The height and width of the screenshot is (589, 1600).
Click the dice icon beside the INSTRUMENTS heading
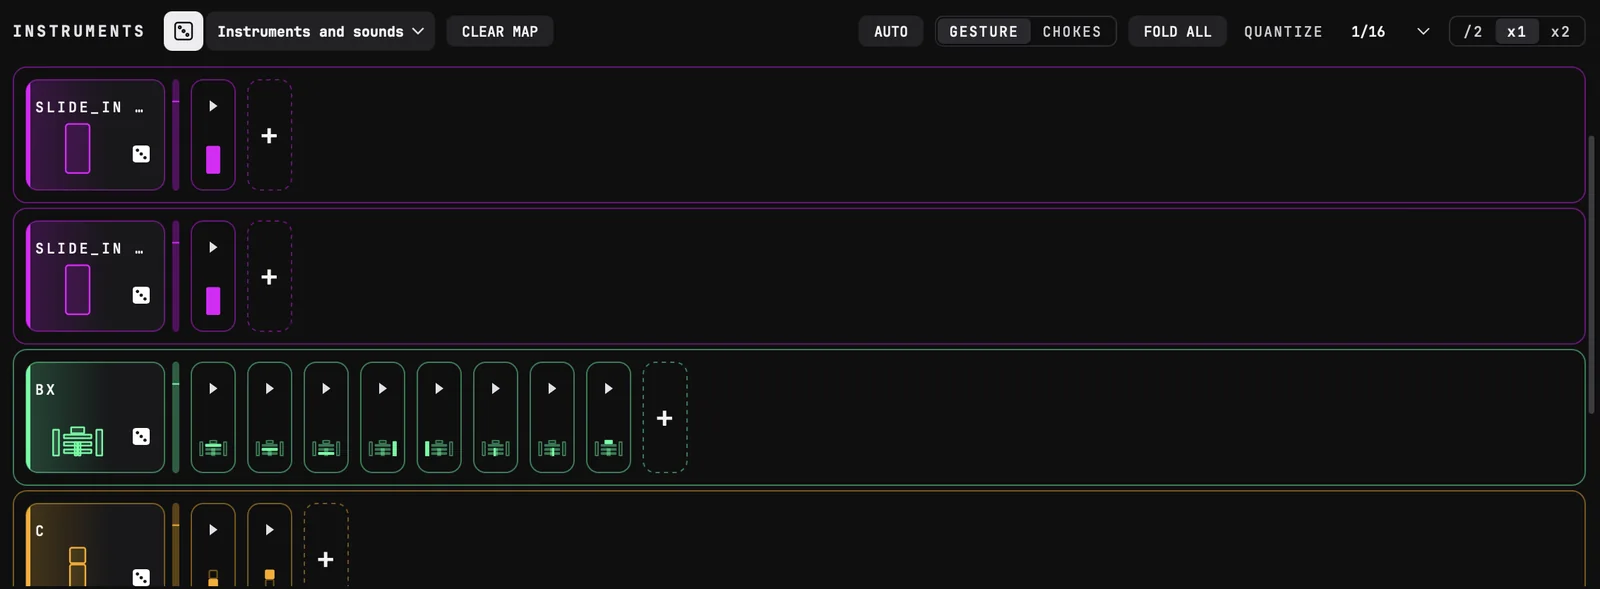[x=183, y=31]
